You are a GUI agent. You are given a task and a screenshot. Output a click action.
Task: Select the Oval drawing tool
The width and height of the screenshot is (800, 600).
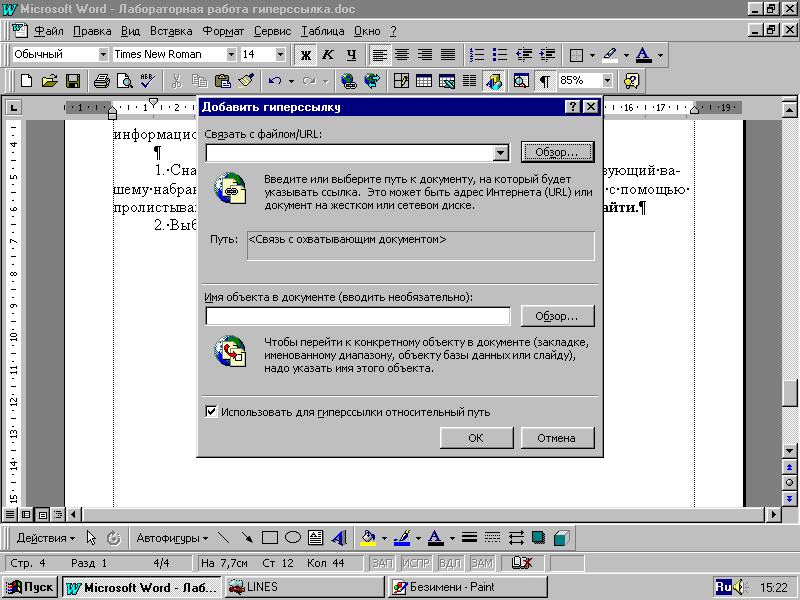coord(293,538)
